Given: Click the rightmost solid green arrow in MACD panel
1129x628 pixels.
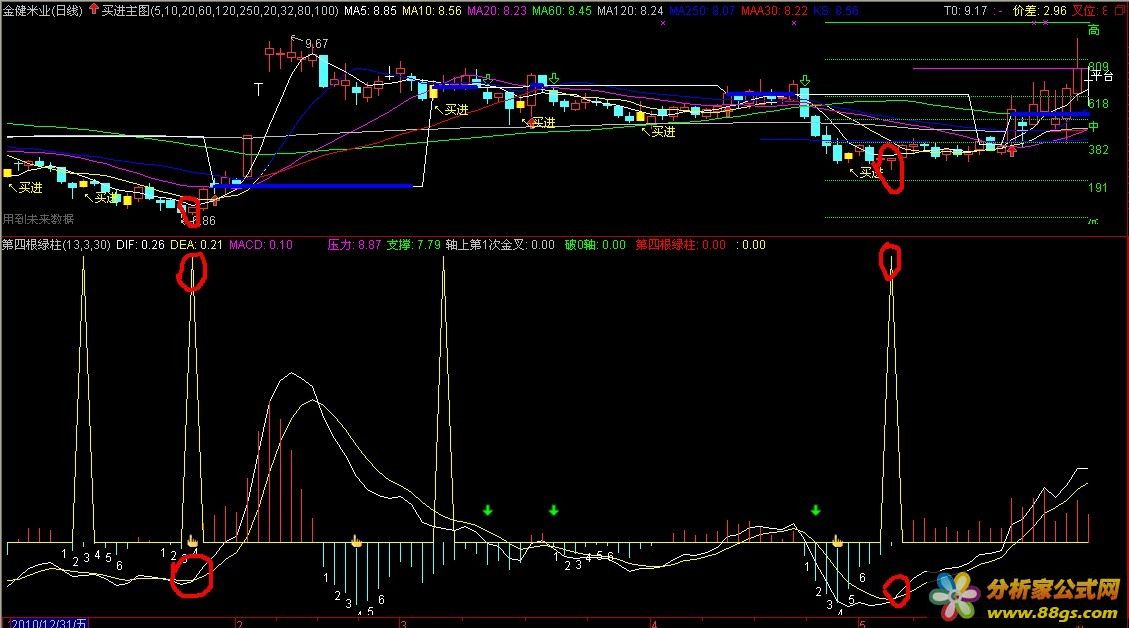Looking at the screenshot, I should (815, 511).
